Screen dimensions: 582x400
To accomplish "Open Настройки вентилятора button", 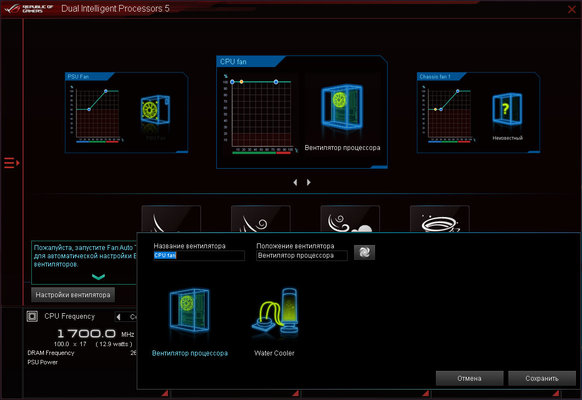I will pyautogui.click(x=73, y=295).
